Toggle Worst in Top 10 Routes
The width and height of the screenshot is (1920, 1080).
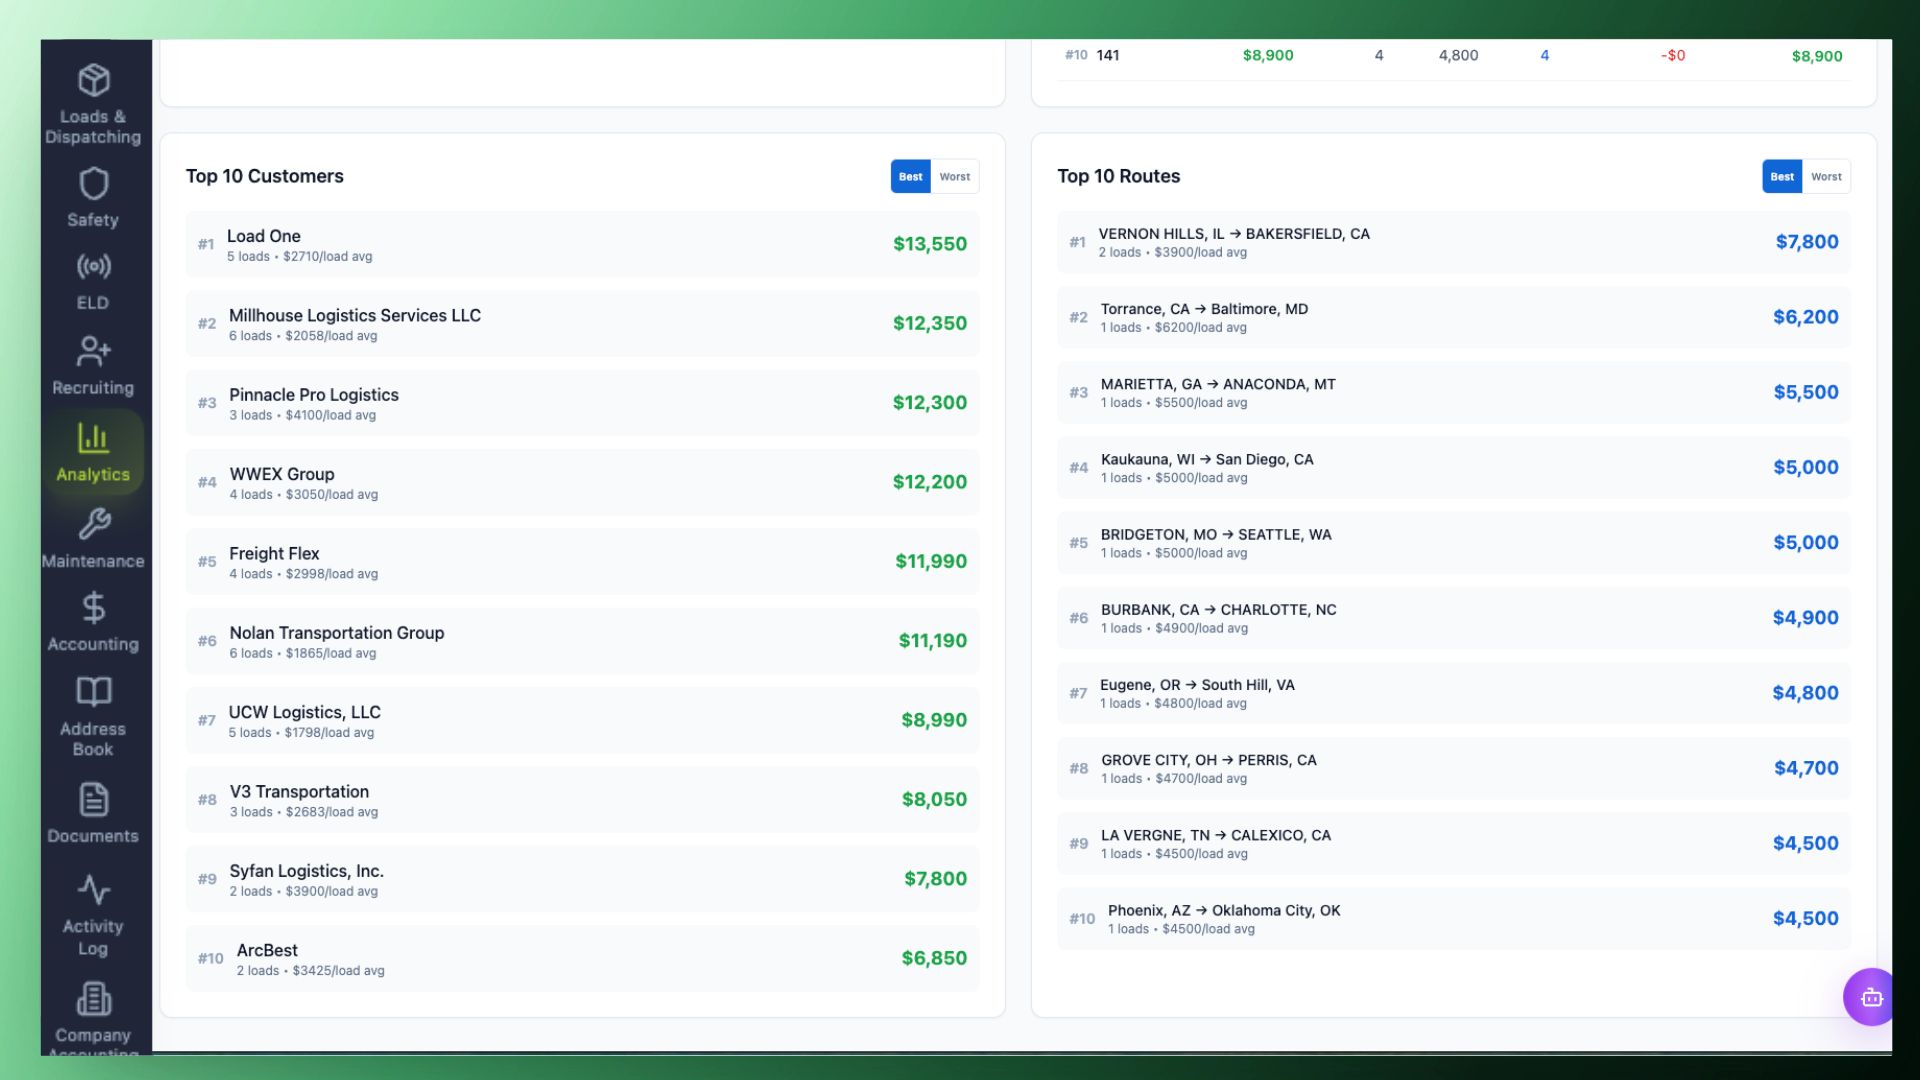click(x=1826, y=176)
